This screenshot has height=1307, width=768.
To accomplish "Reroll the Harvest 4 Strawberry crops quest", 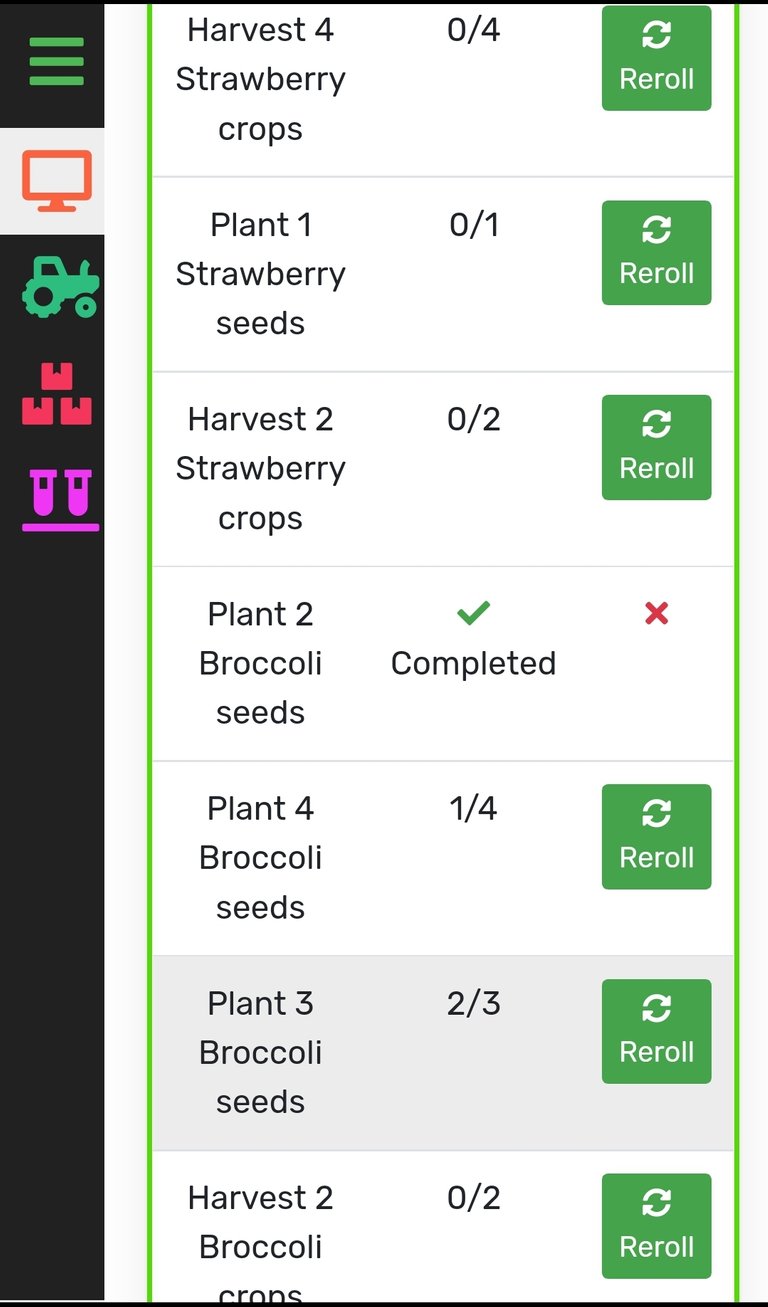I will coord(656,58).
